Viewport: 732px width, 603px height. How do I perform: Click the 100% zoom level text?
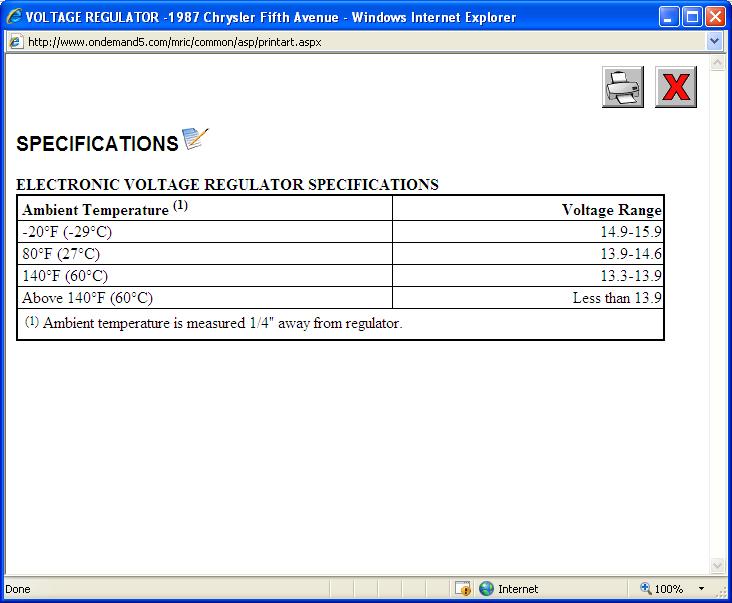click(x=669, y=589)
